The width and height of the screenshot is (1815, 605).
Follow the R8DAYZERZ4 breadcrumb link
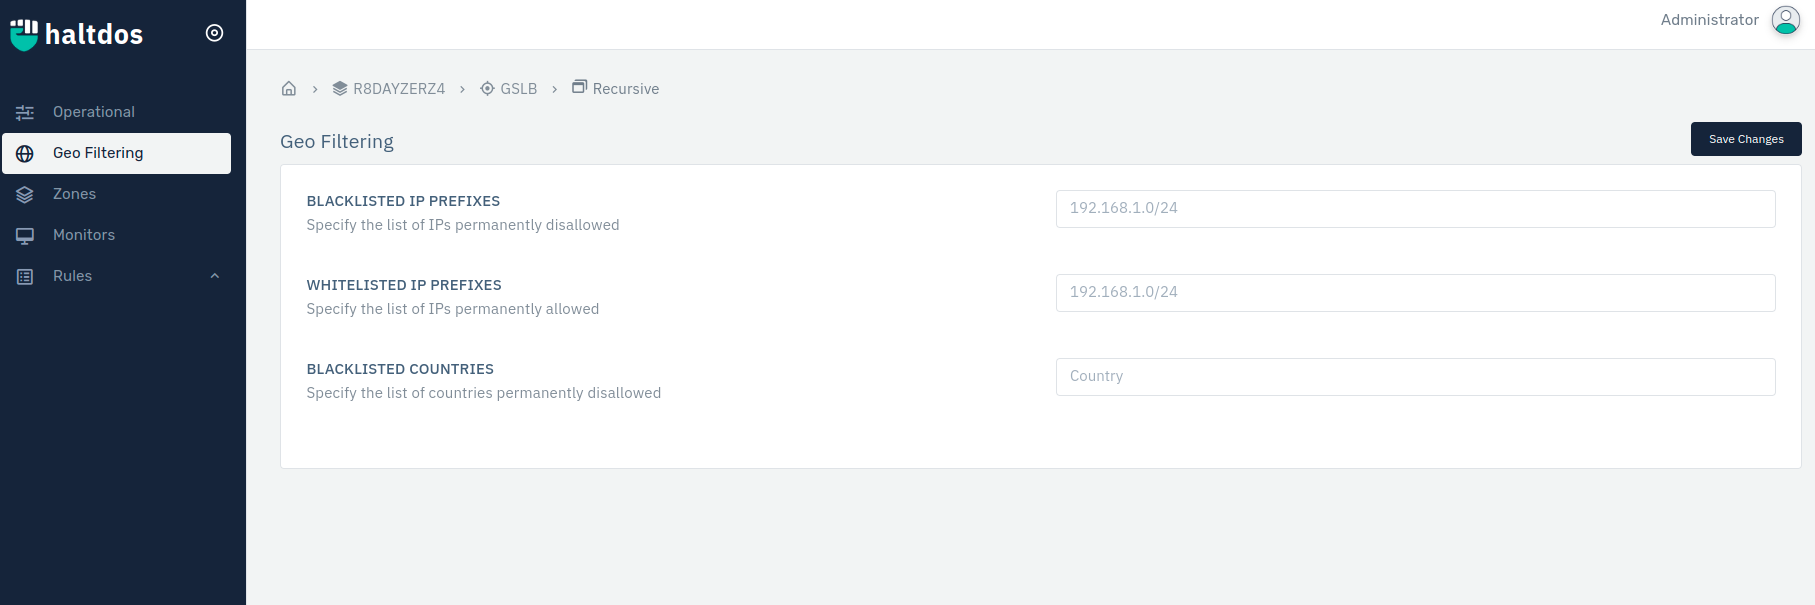click(398, 89)
